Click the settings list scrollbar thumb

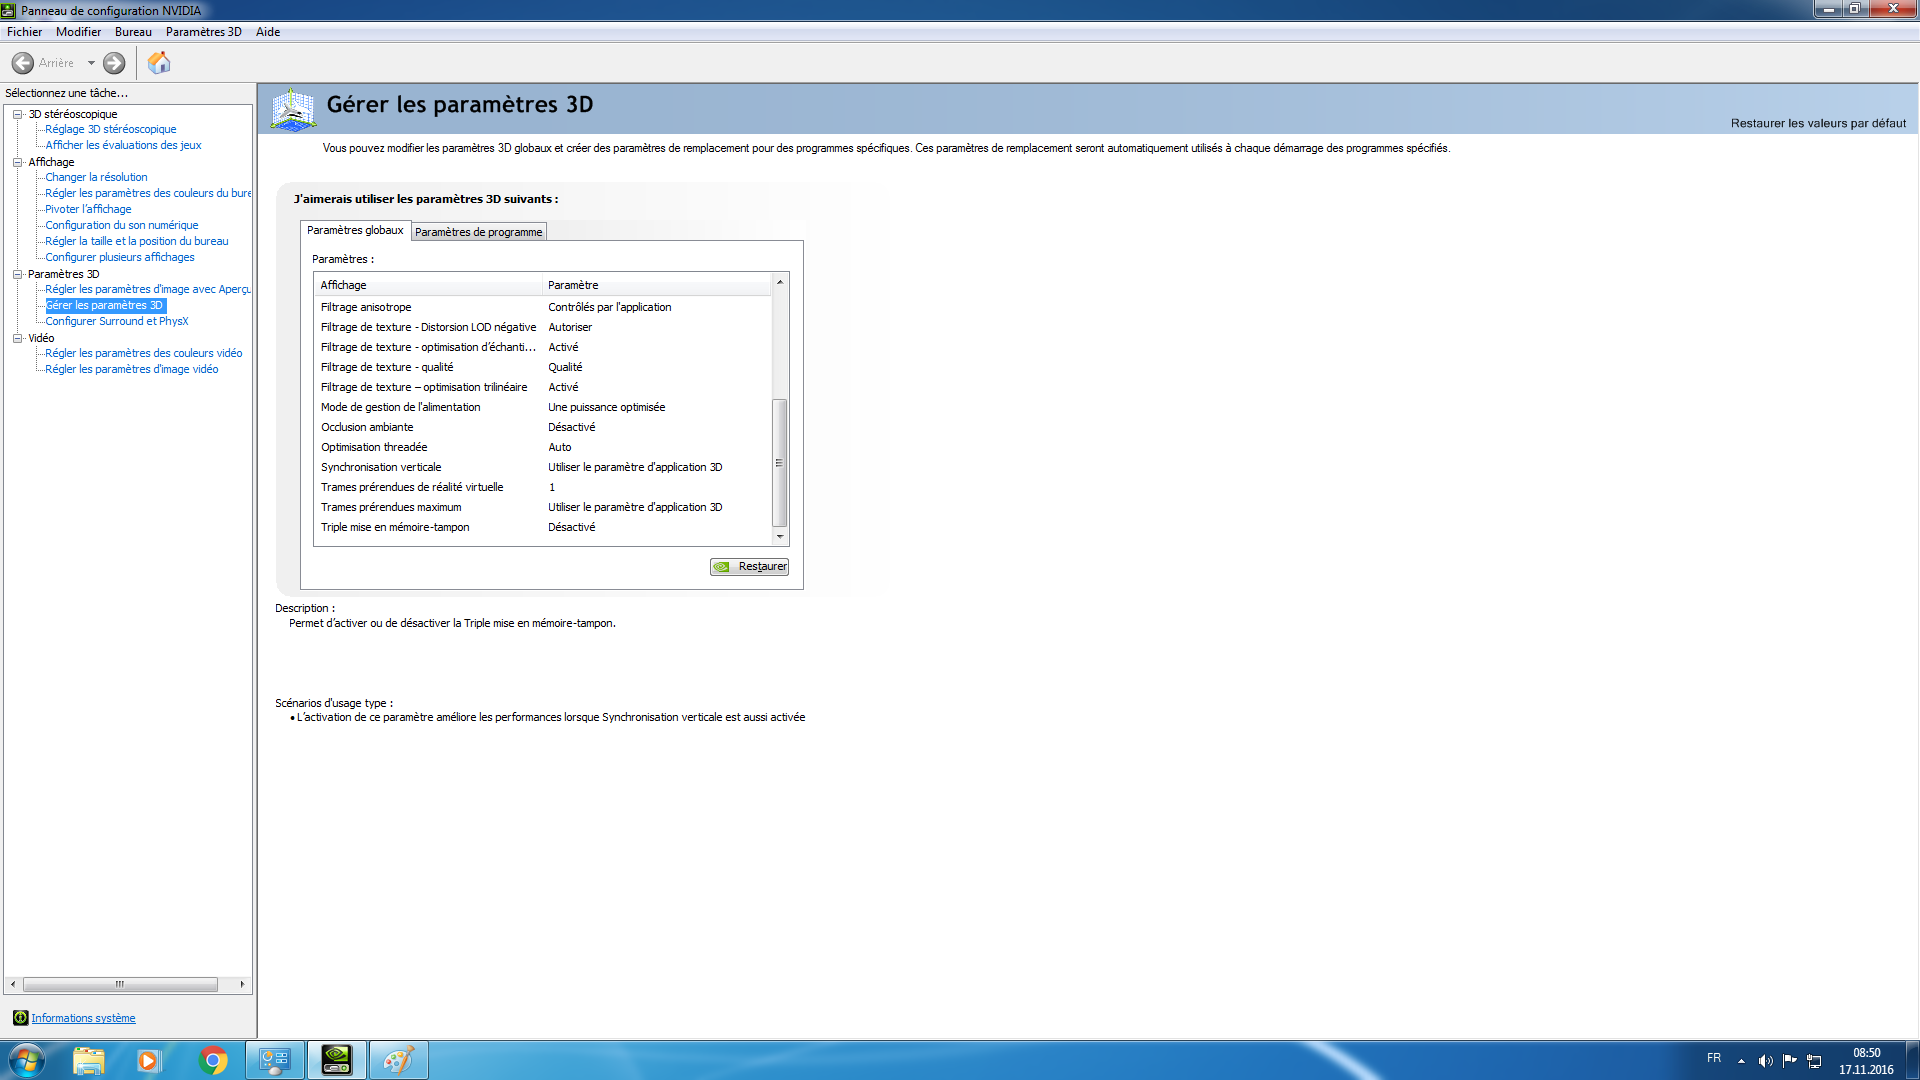click(780, 463)
